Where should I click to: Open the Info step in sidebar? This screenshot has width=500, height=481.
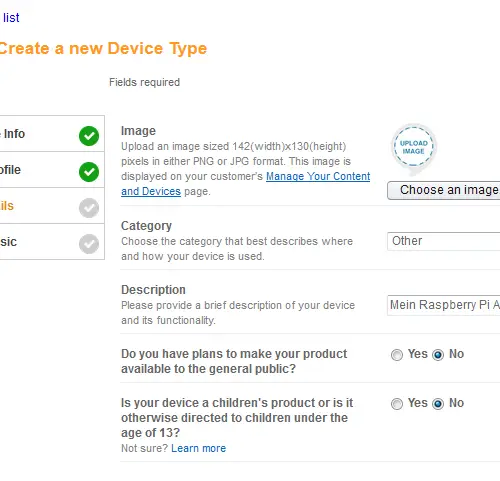pos(52,134)
